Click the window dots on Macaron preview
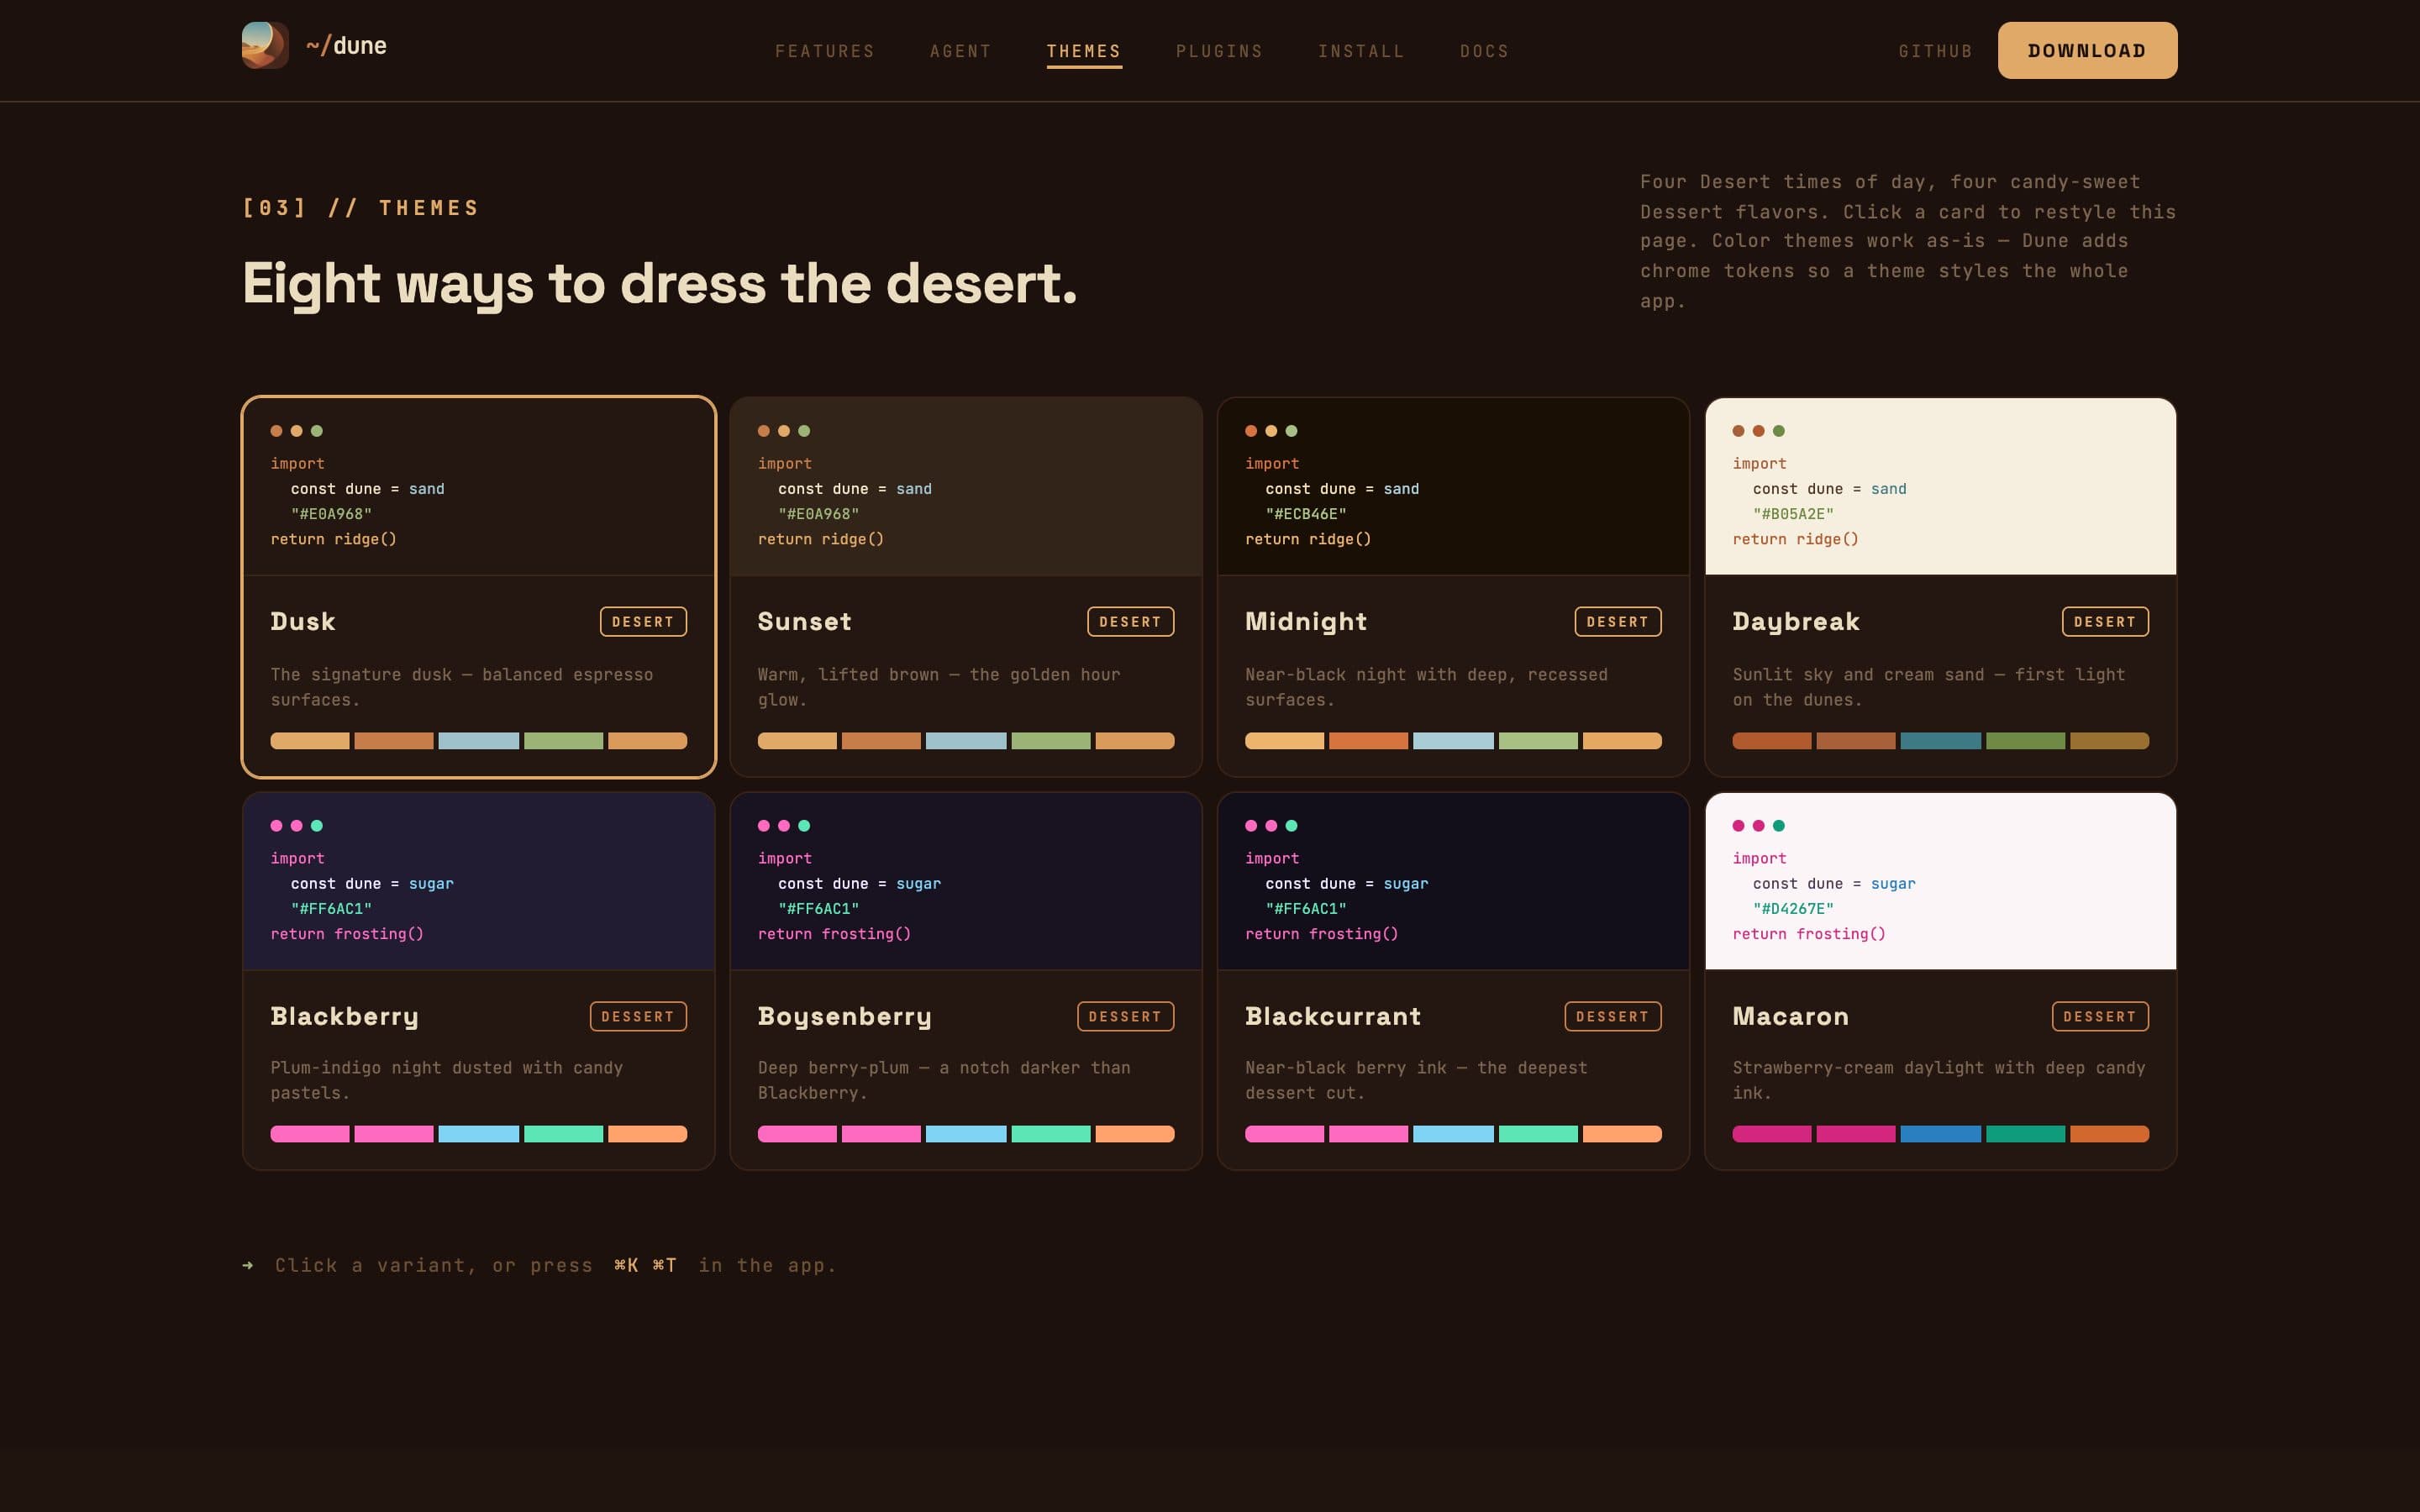 click(x=1758, y=826)
